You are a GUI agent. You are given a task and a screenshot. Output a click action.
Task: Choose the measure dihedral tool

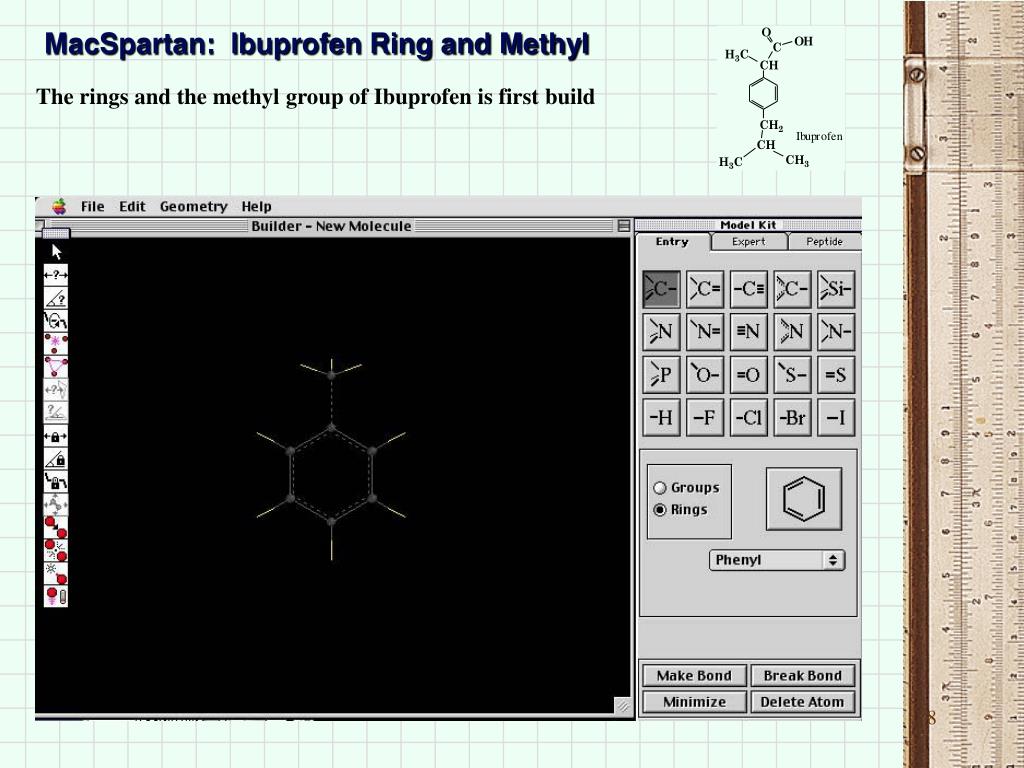point(56,321)
